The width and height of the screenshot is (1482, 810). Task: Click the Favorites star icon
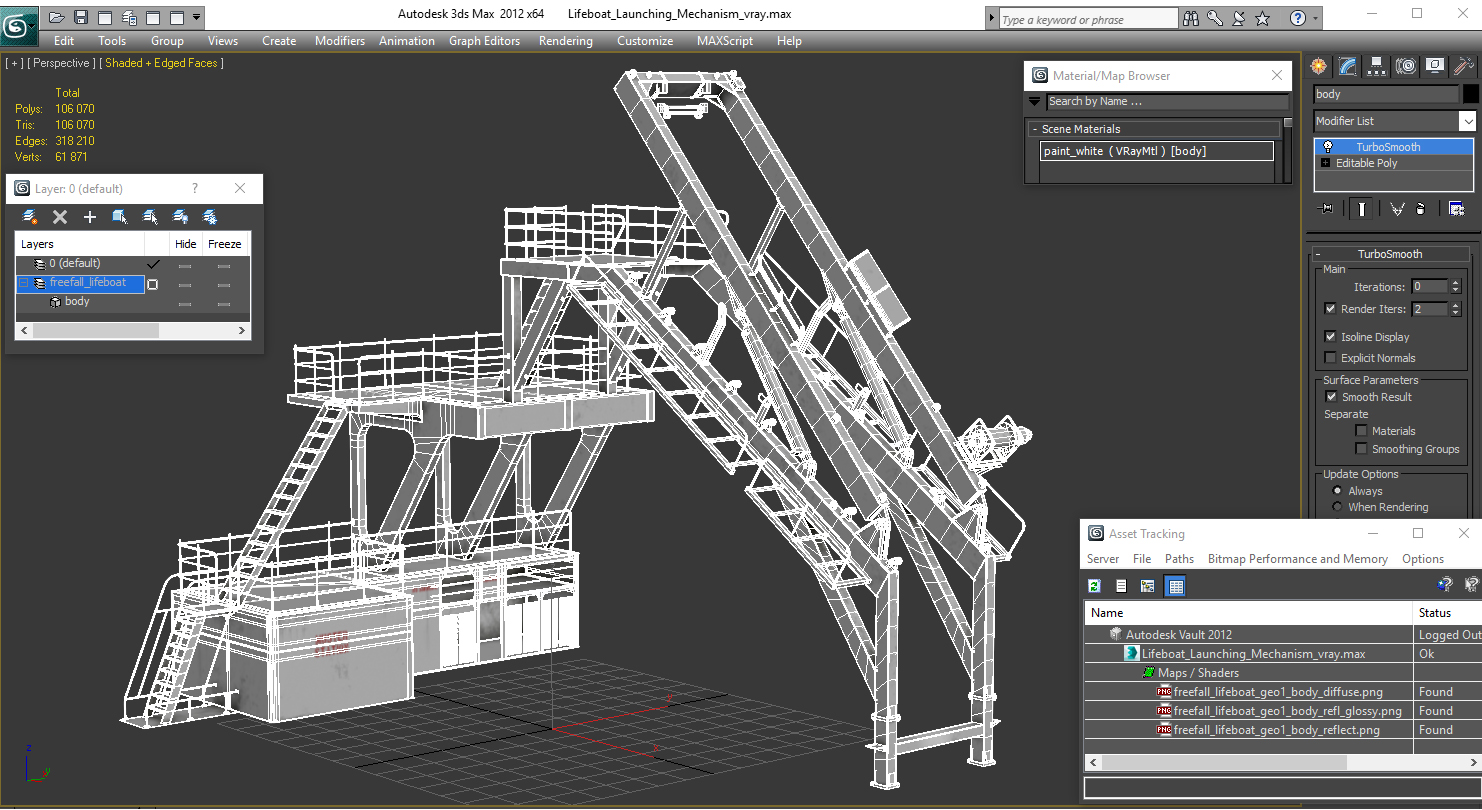(x=1262, y=18)
